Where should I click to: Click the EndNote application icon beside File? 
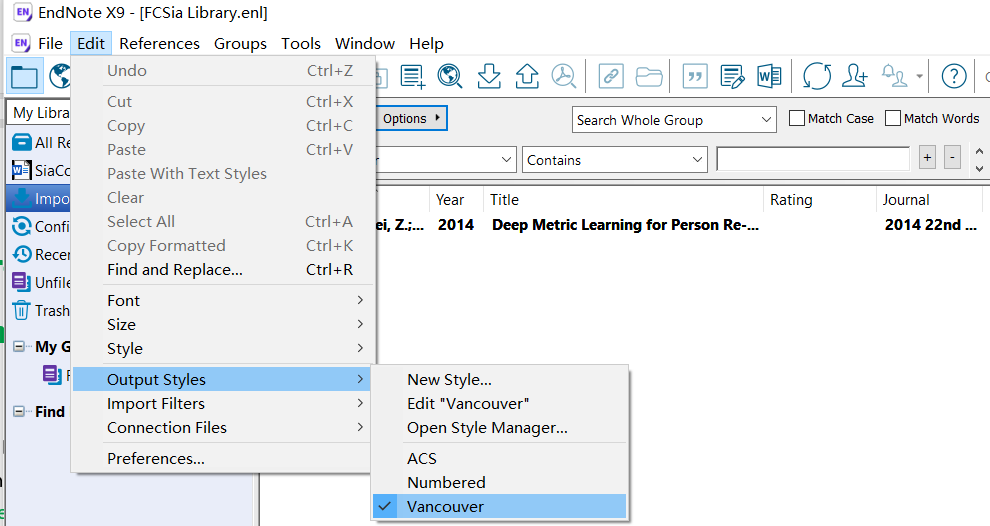[x=21, y=44]
